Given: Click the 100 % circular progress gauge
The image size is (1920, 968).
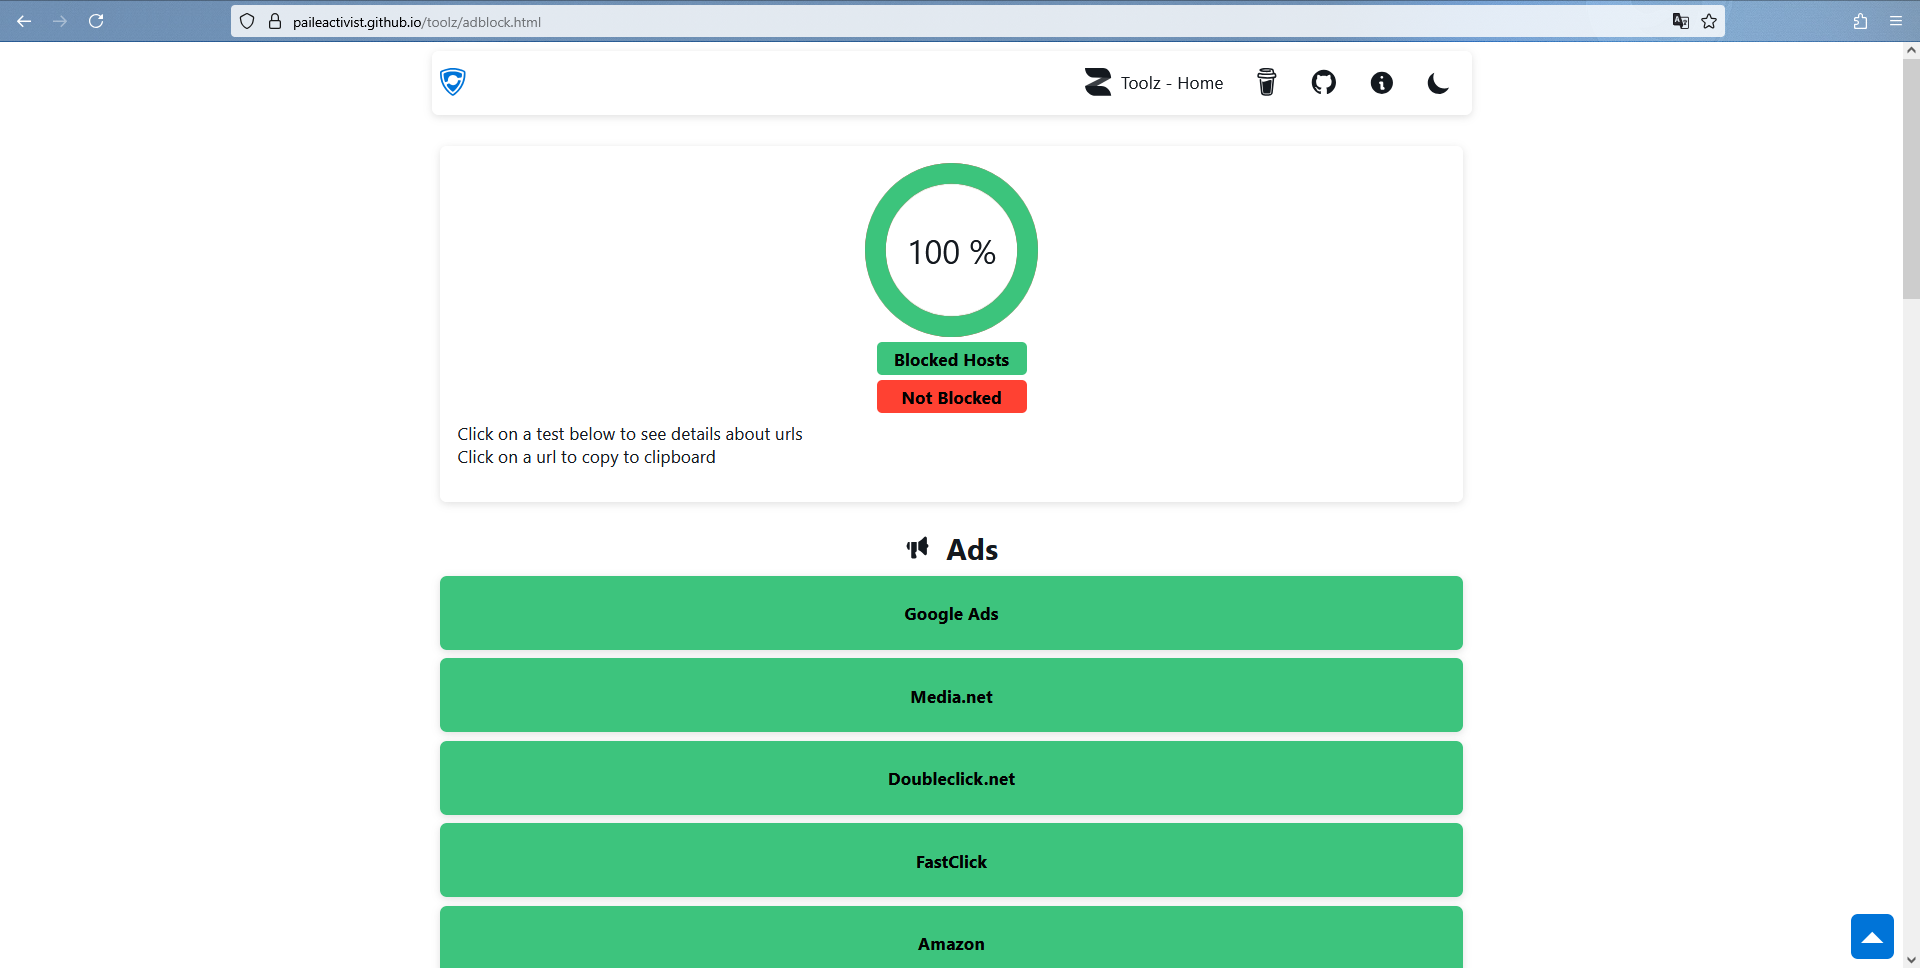Looking at the screenshot, I should point(951,250).
